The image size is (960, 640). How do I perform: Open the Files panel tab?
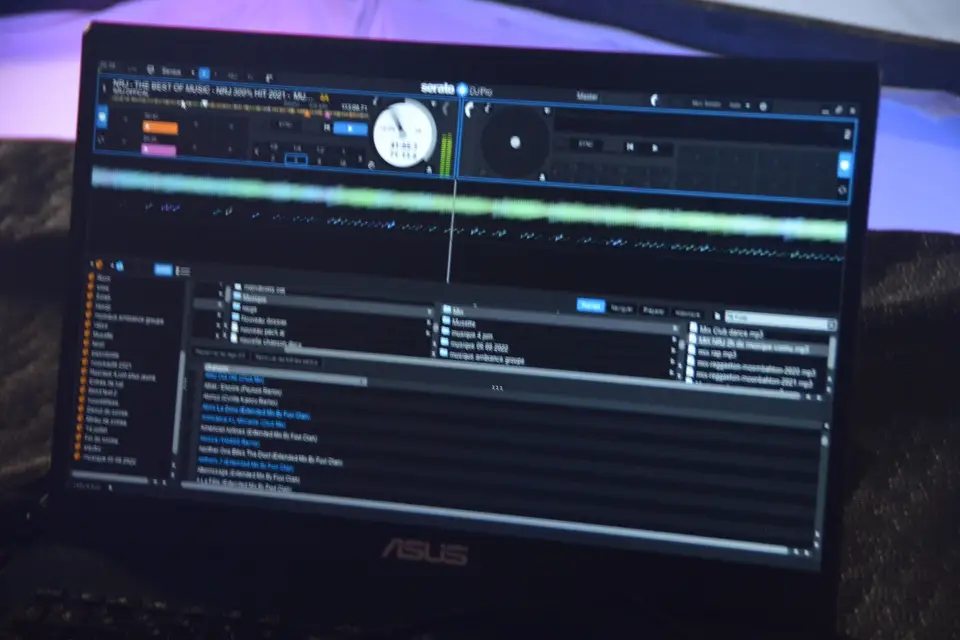[592, 305]
